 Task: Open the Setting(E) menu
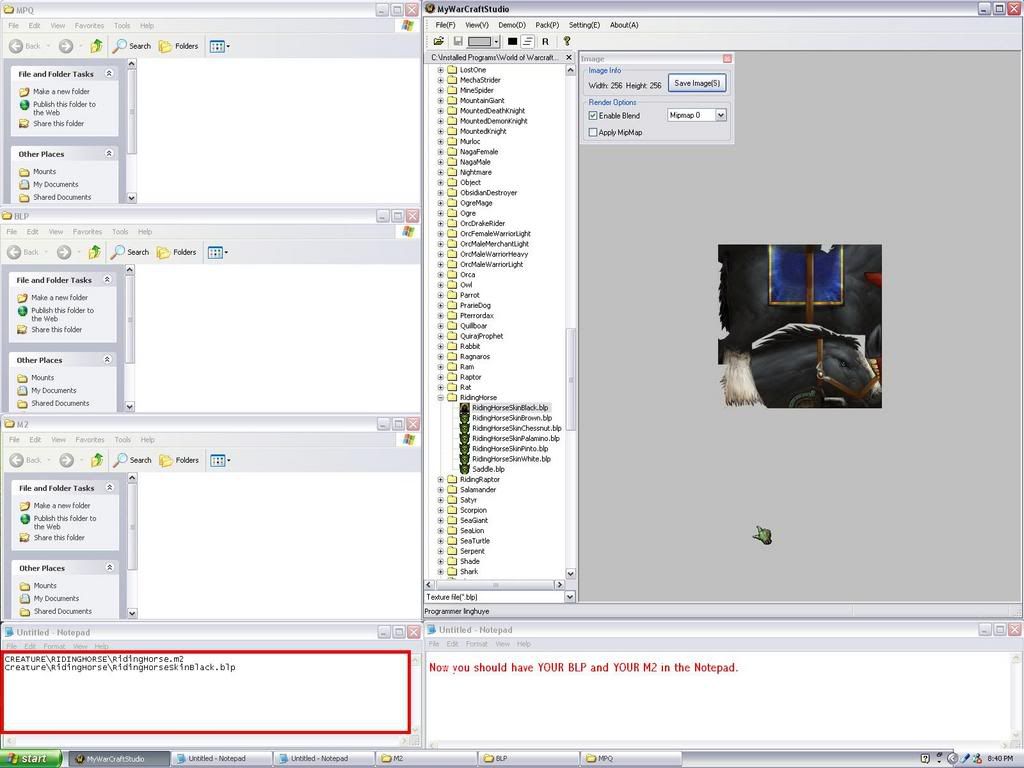click(584, 25)
